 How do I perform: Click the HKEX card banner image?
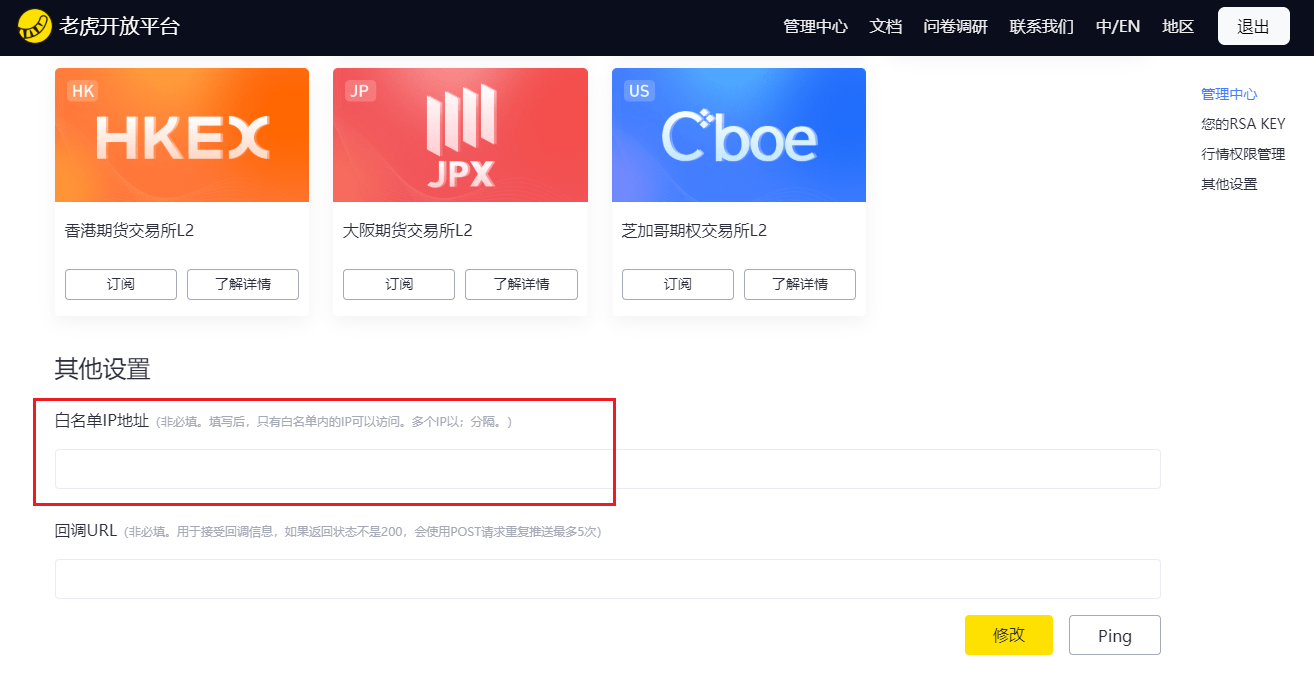coord(182,135)
